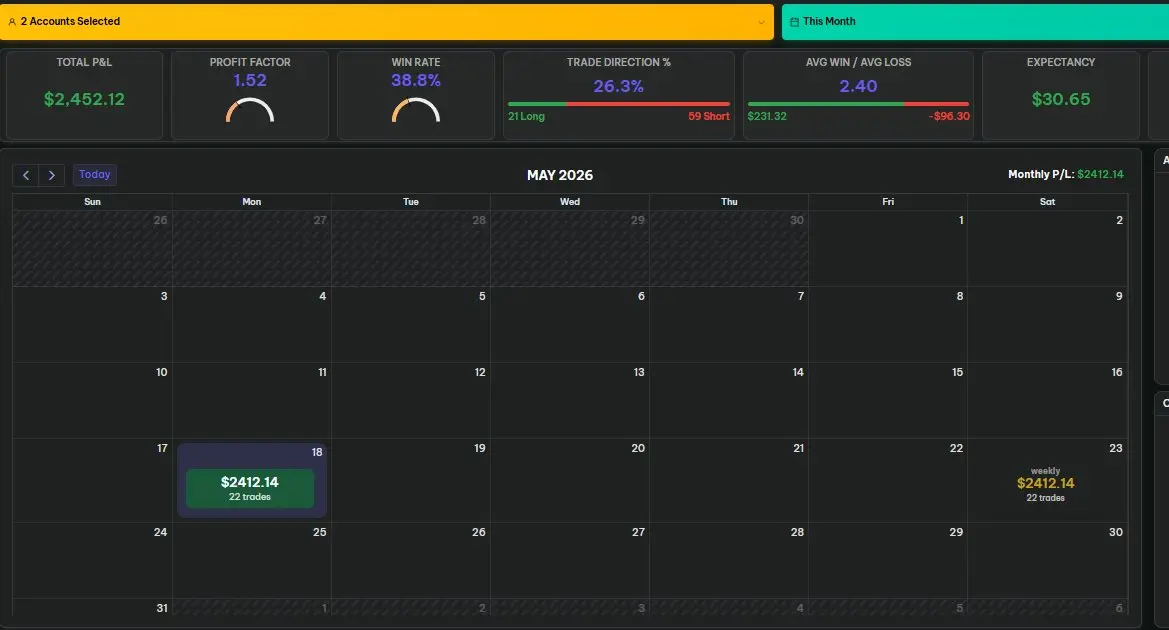Click the Sun column header
1169x630 pixels.
pyautogui.click(x=92, y=202)
